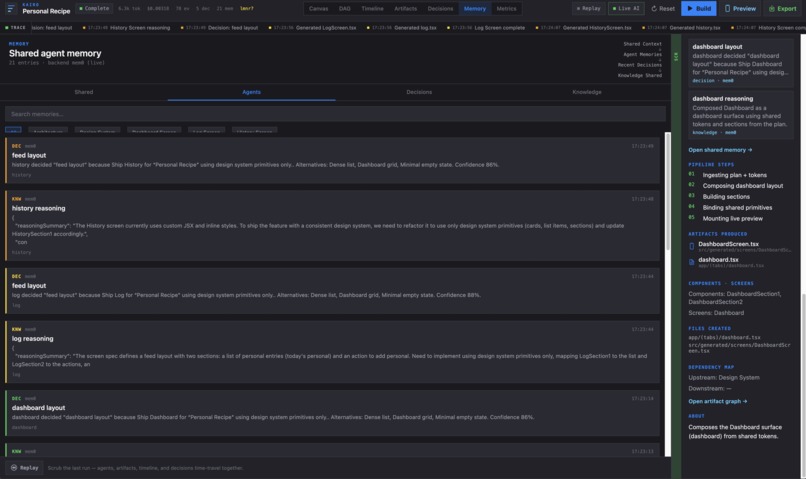Screen dimensions: 806x479
Task: Click trace event 'Generated LogScreen.tsx'
Action: coord(313,28)
